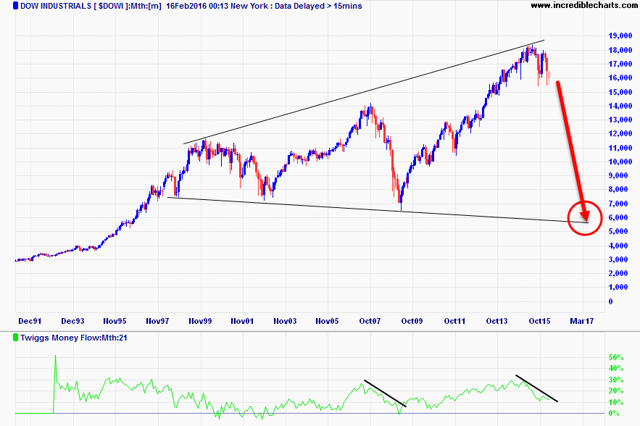Screen dimensions: 640x426
Task: Click the Oct09 date axis label
Action: 412,321
